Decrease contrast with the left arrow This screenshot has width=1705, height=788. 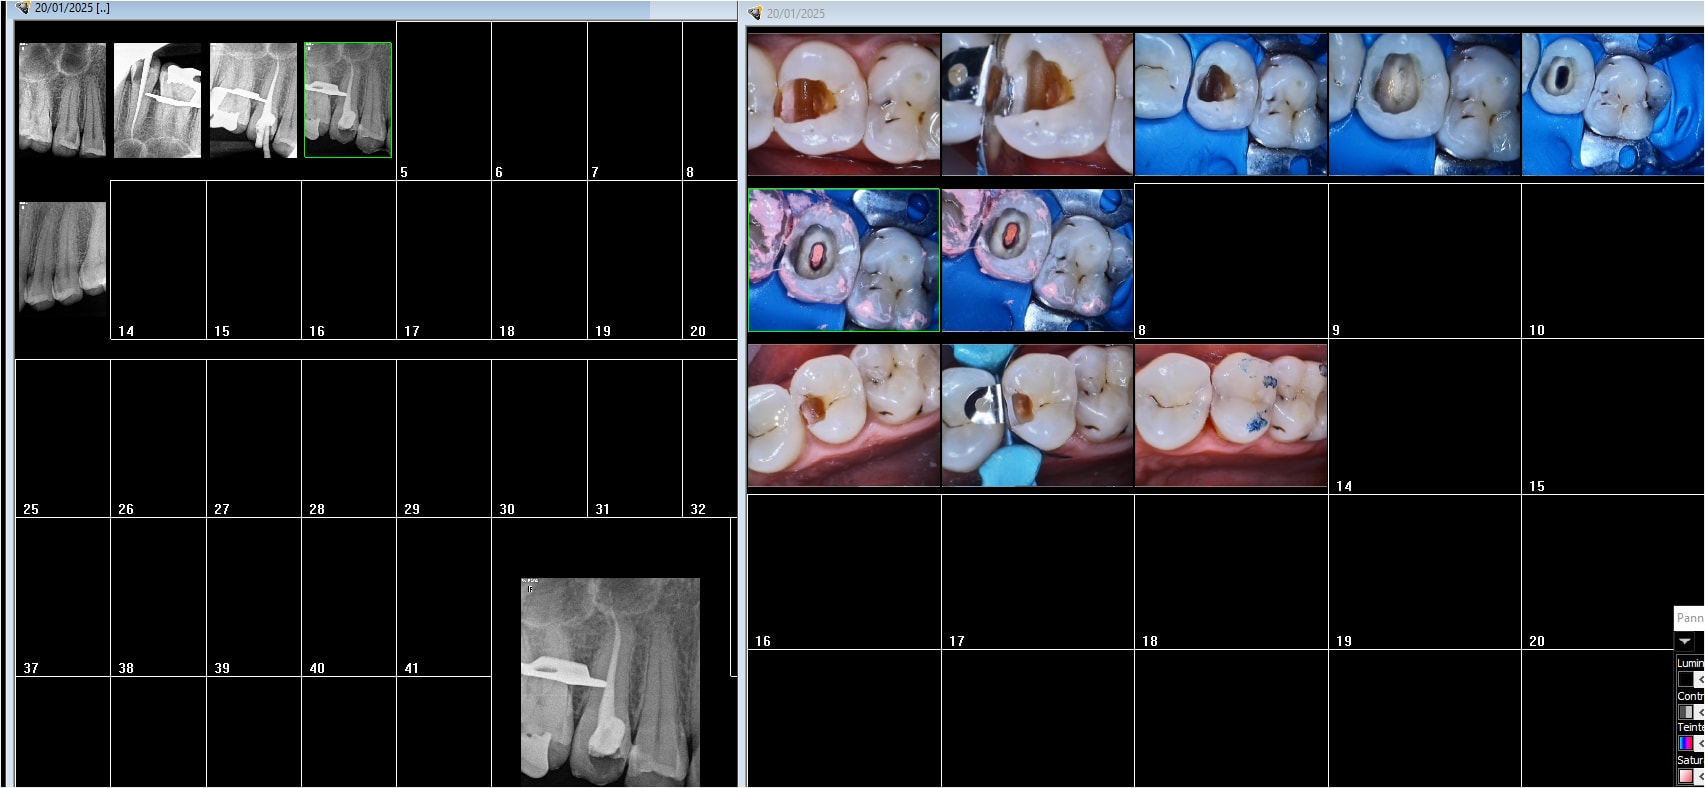tap(1700, 712)
